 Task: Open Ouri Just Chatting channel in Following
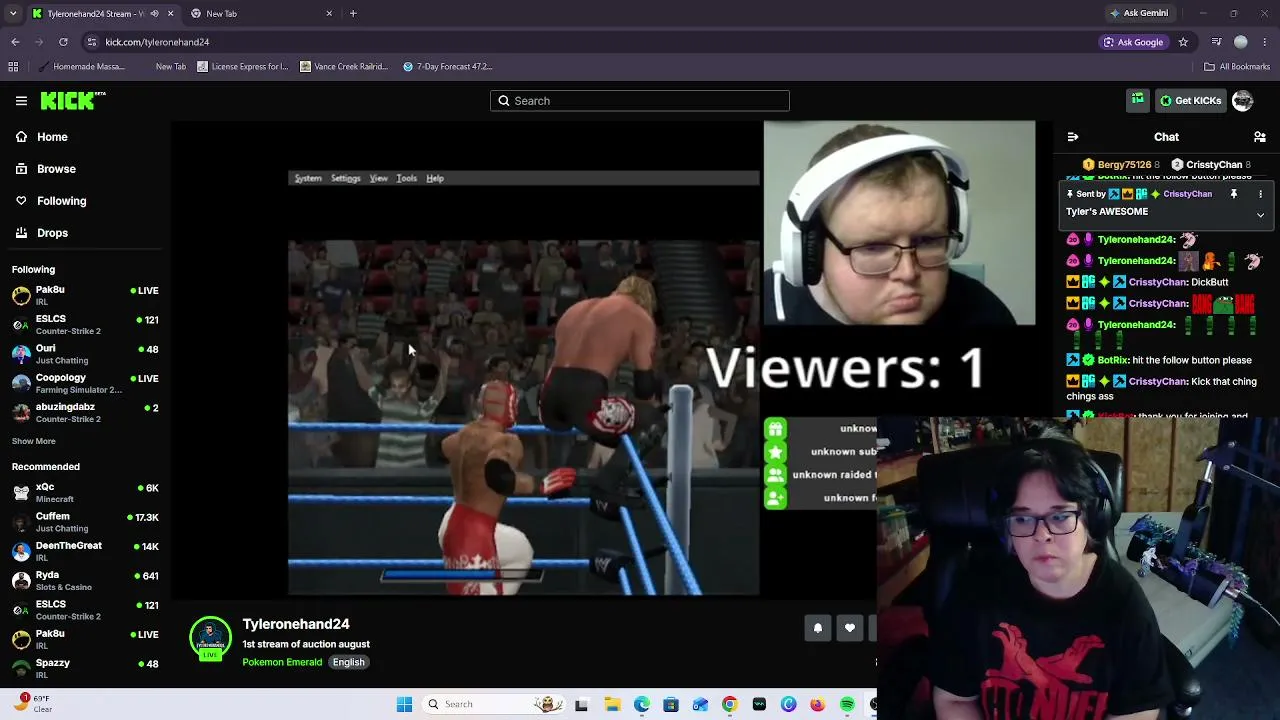pyautogui.click(x=85, y=354)
